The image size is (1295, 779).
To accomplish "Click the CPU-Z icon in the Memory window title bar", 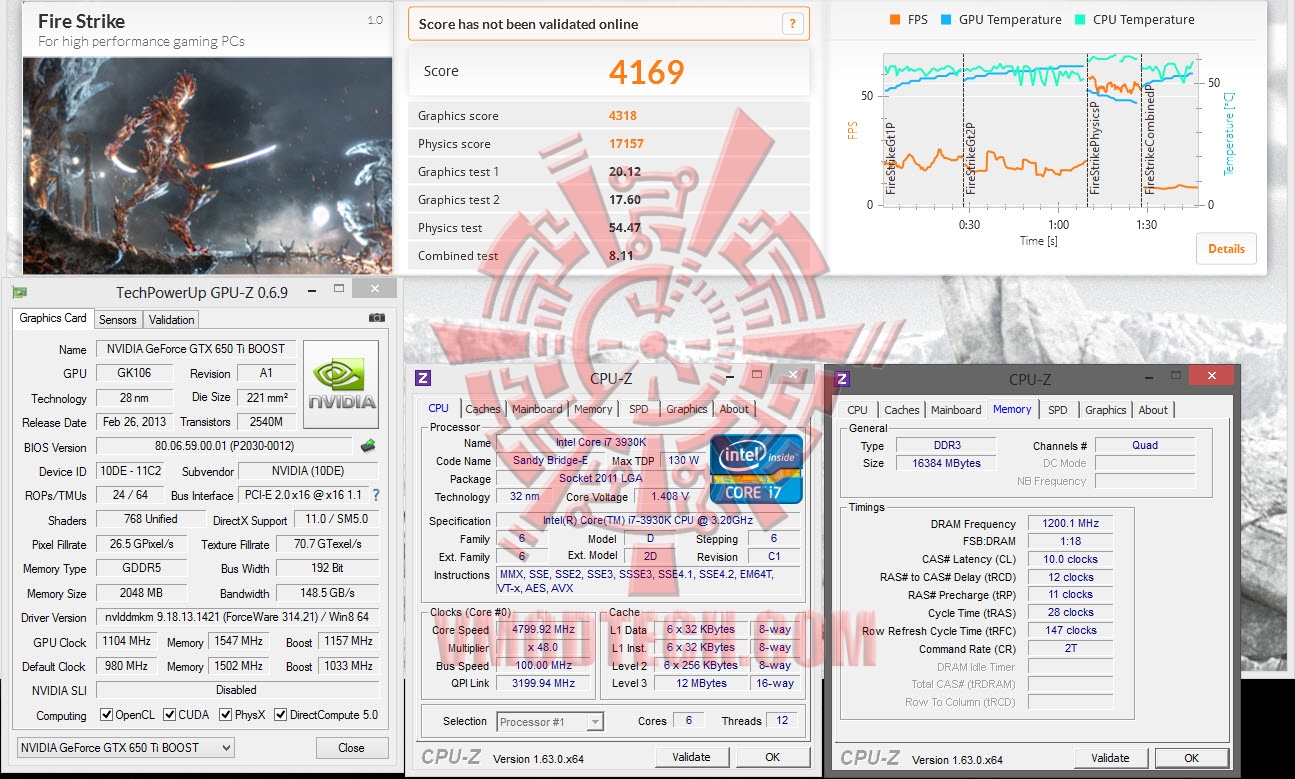I will point(842,379).
